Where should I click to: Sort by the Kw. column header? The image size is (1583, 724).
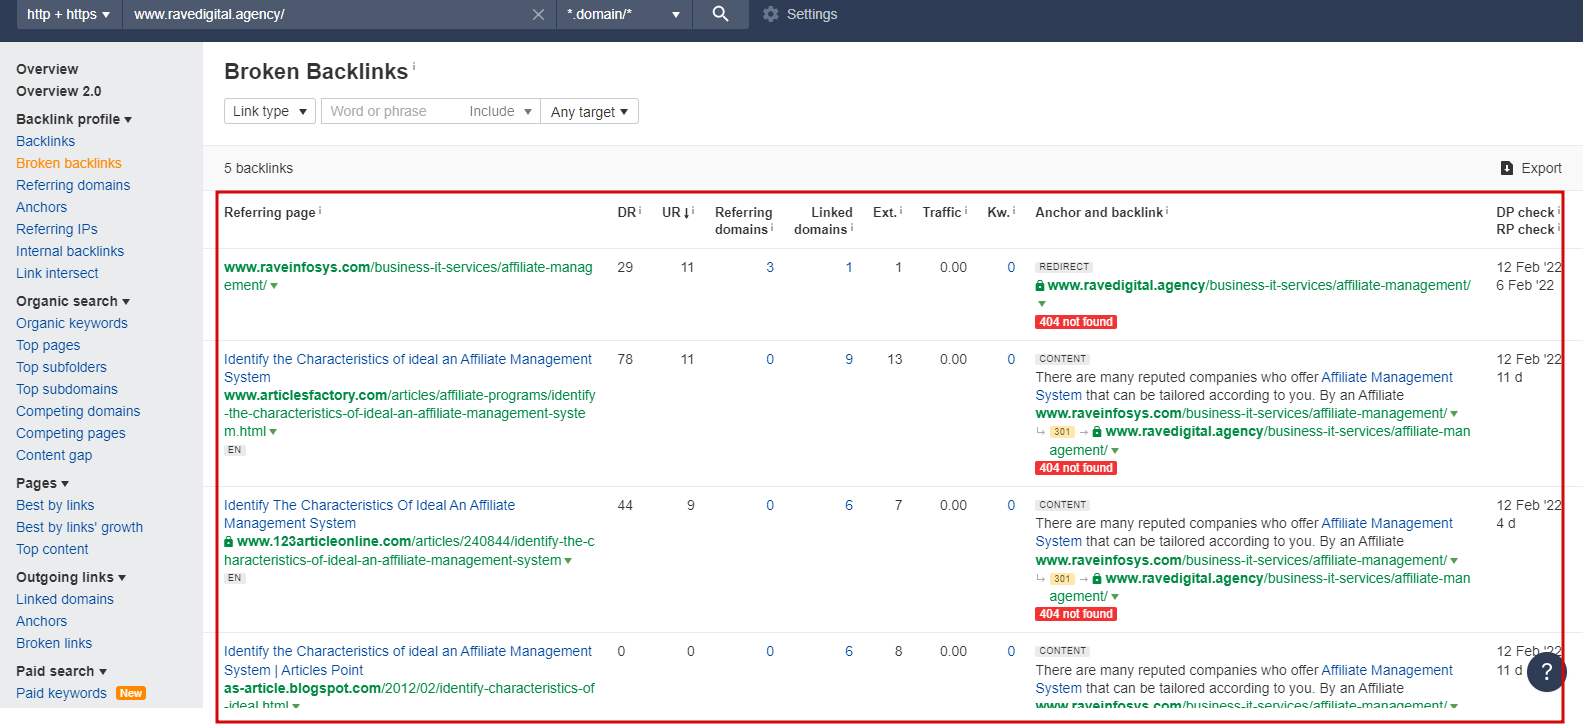pyautogui.click(x=1001, y=212)
